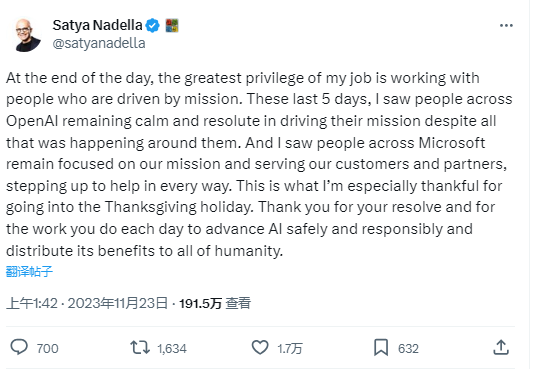Click the 1.7万 likes count
Image resolution: width=540 pixels, height=369 pixels.
tap(290, 348)
